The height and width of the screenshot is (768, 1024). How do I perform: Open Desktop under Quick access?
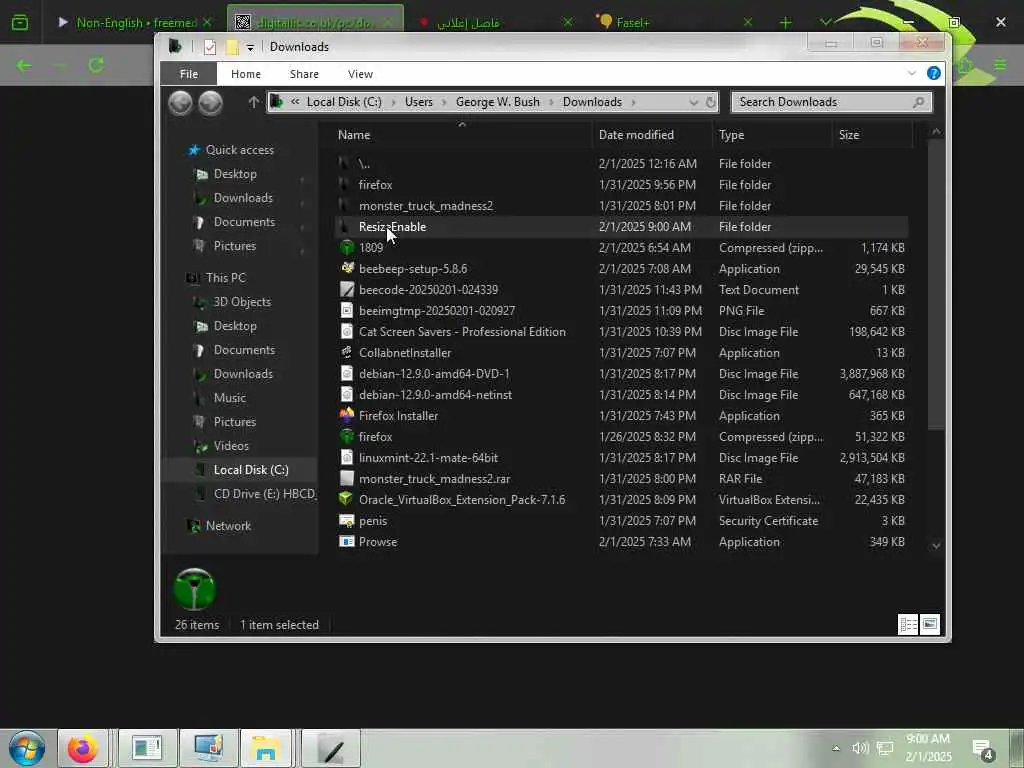tap(234, 174)
